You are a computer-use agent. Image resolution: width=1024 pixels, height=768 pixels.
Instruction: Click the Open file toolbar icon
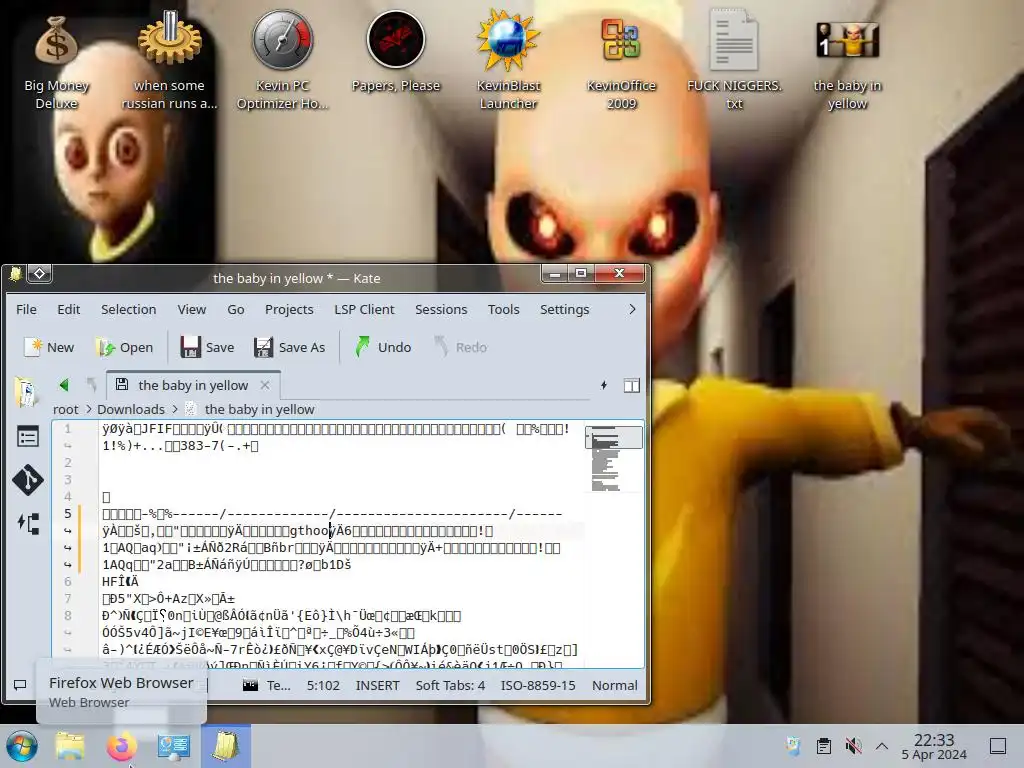pyautogui.click(x=105, y=347)
